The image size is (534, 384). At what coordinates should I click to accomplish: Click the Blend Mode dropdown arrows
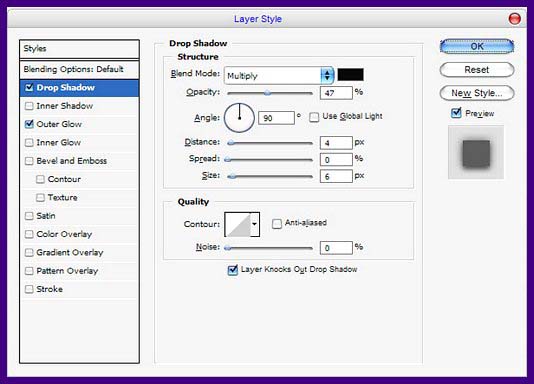[x=327, y=76]
